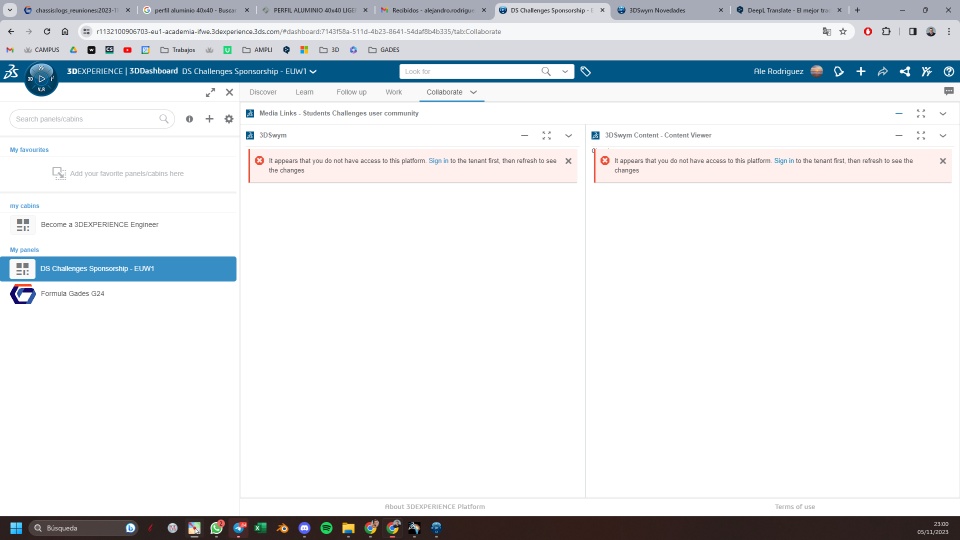
Task: Open notifications in the top bar
Action: (x=839, y=72)
